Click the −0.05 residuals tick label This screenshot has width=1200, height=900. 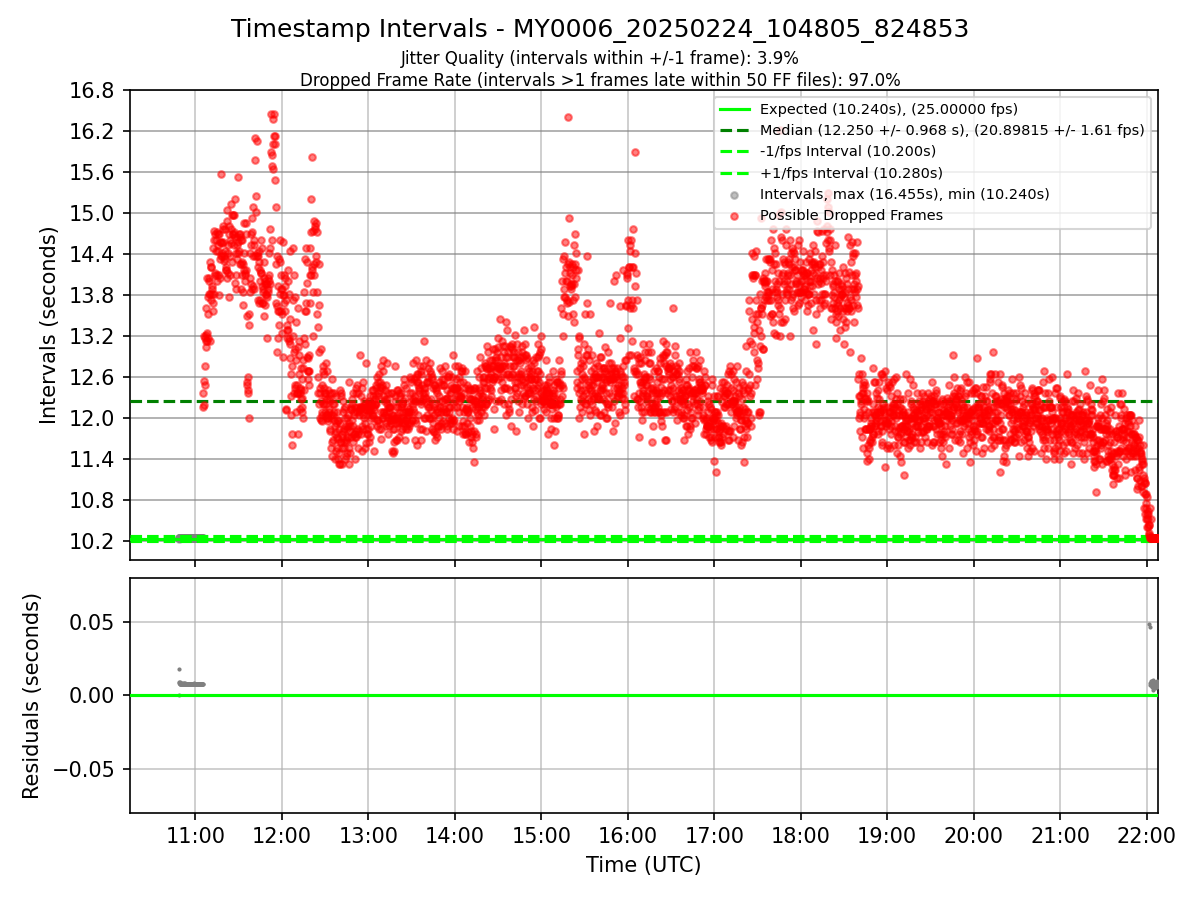tap(86, 769)
